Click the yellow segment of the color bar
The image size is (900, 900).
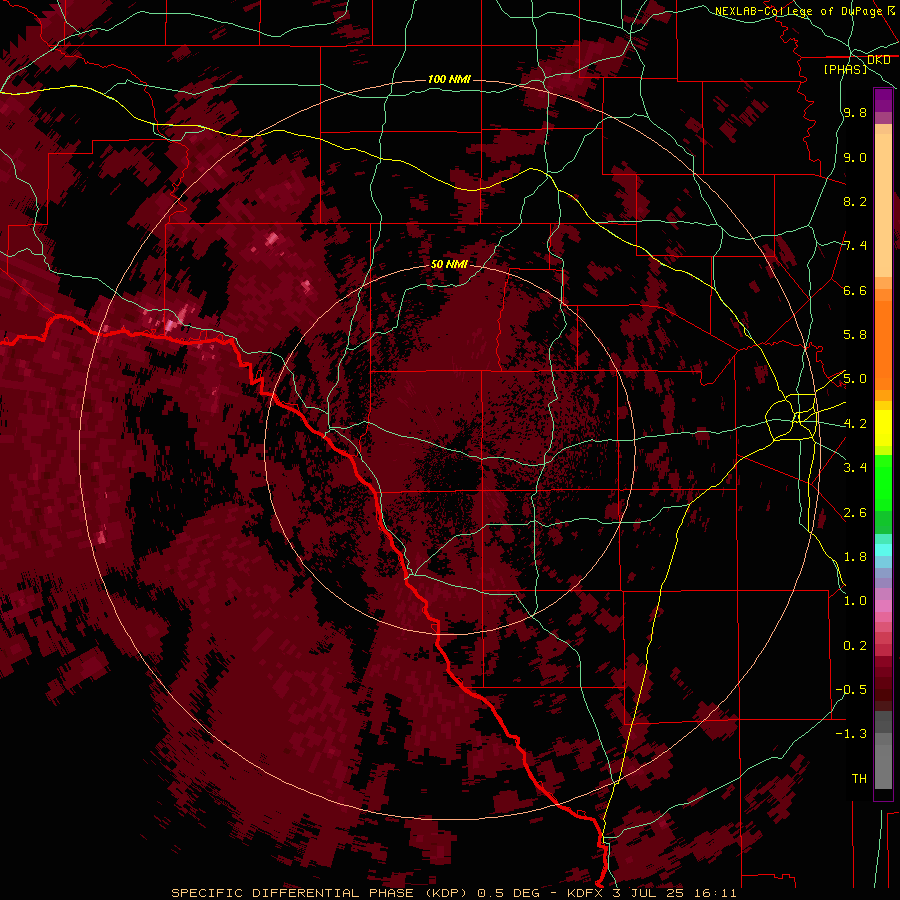coord(883,428)
